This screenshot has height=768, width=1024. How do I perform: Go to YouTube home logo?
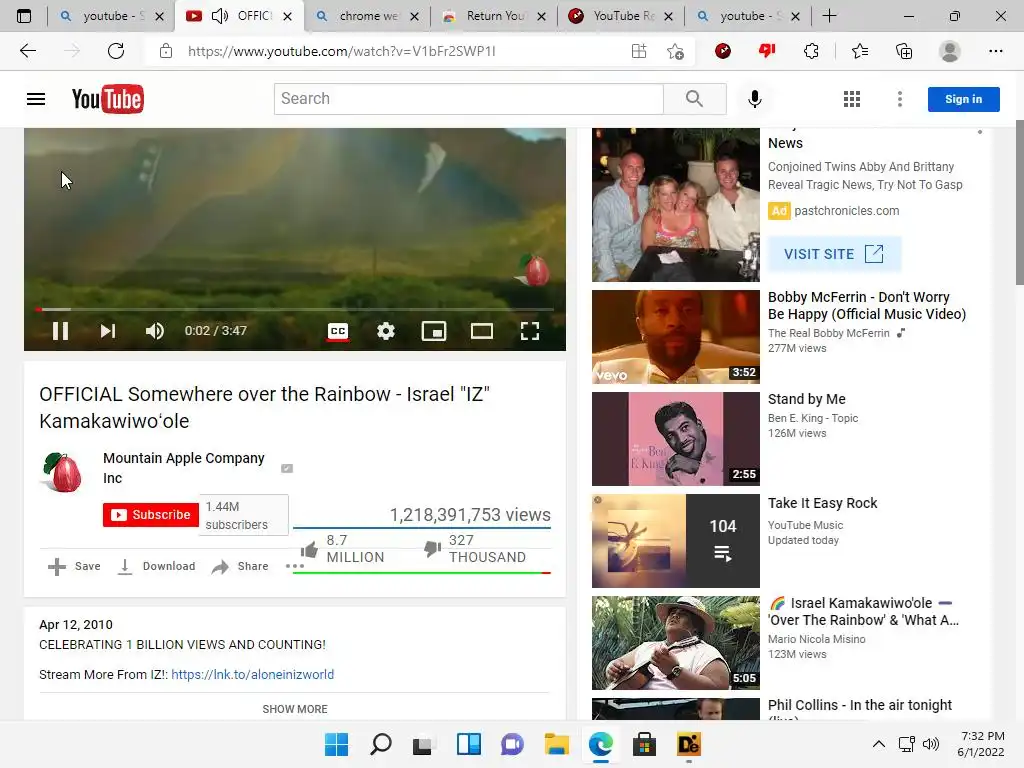point(108,99)
